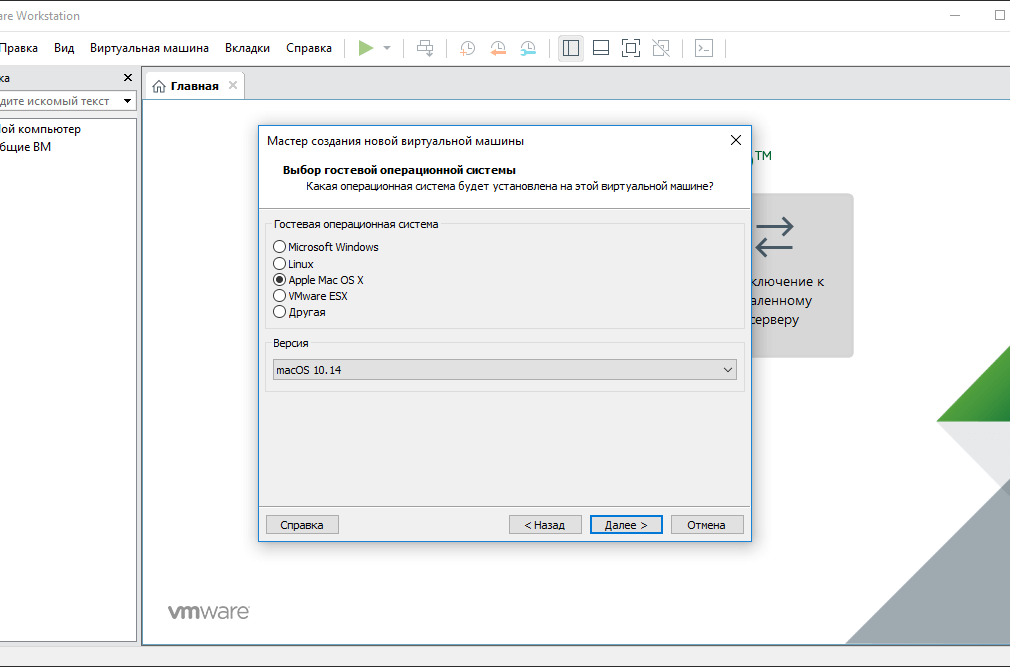This screenshot has width=1010, height=667.
Task: Switch to the Главная tab
Action: 194,86
